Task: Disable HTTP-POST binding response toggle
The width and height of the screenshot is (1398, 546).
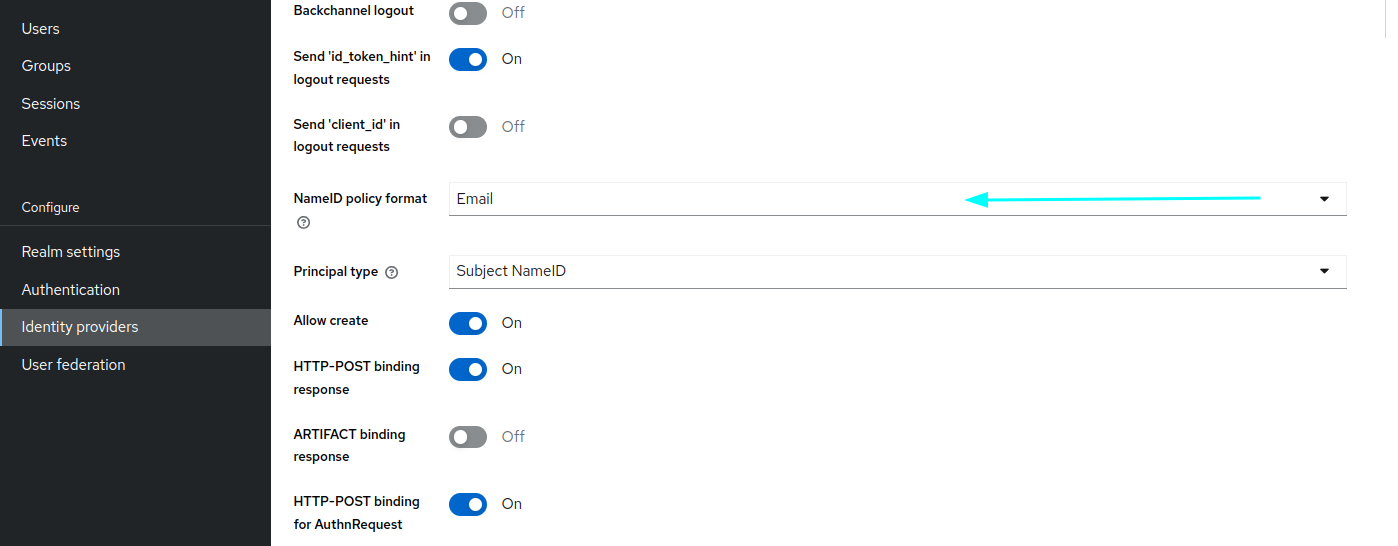Action: (x=468, y=369)
